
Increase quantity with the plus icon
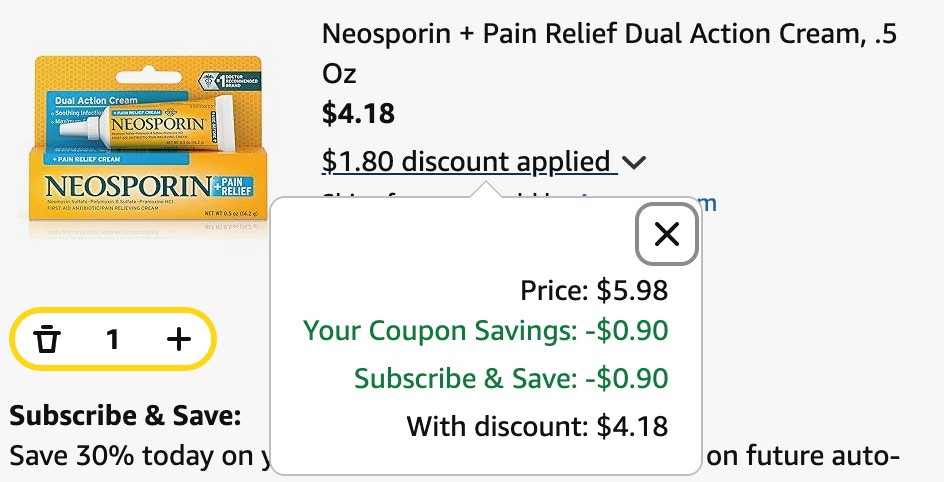click(179, 339)
